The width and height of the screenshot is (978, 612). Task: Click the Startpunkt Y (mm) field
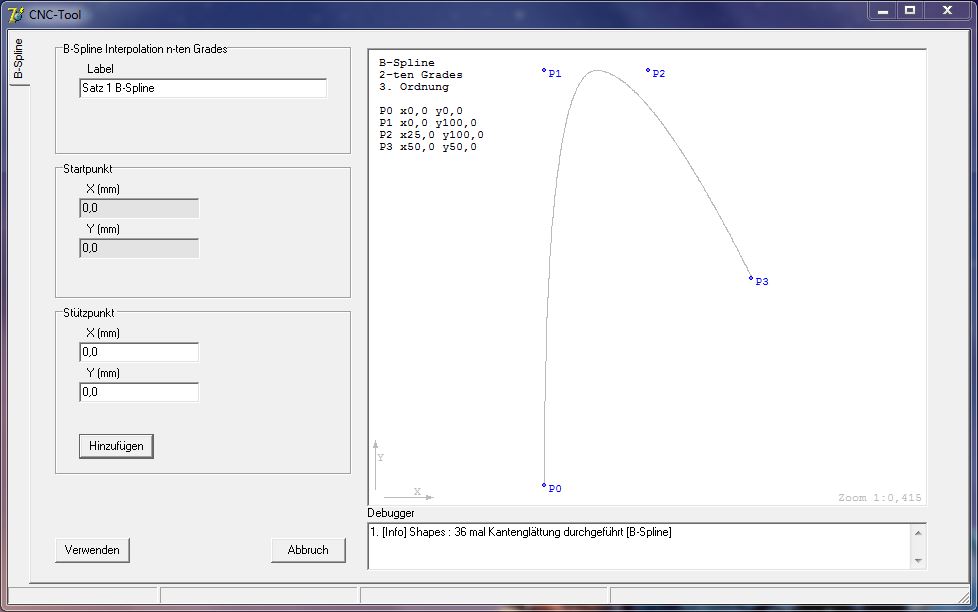click(x=139, y=248)
